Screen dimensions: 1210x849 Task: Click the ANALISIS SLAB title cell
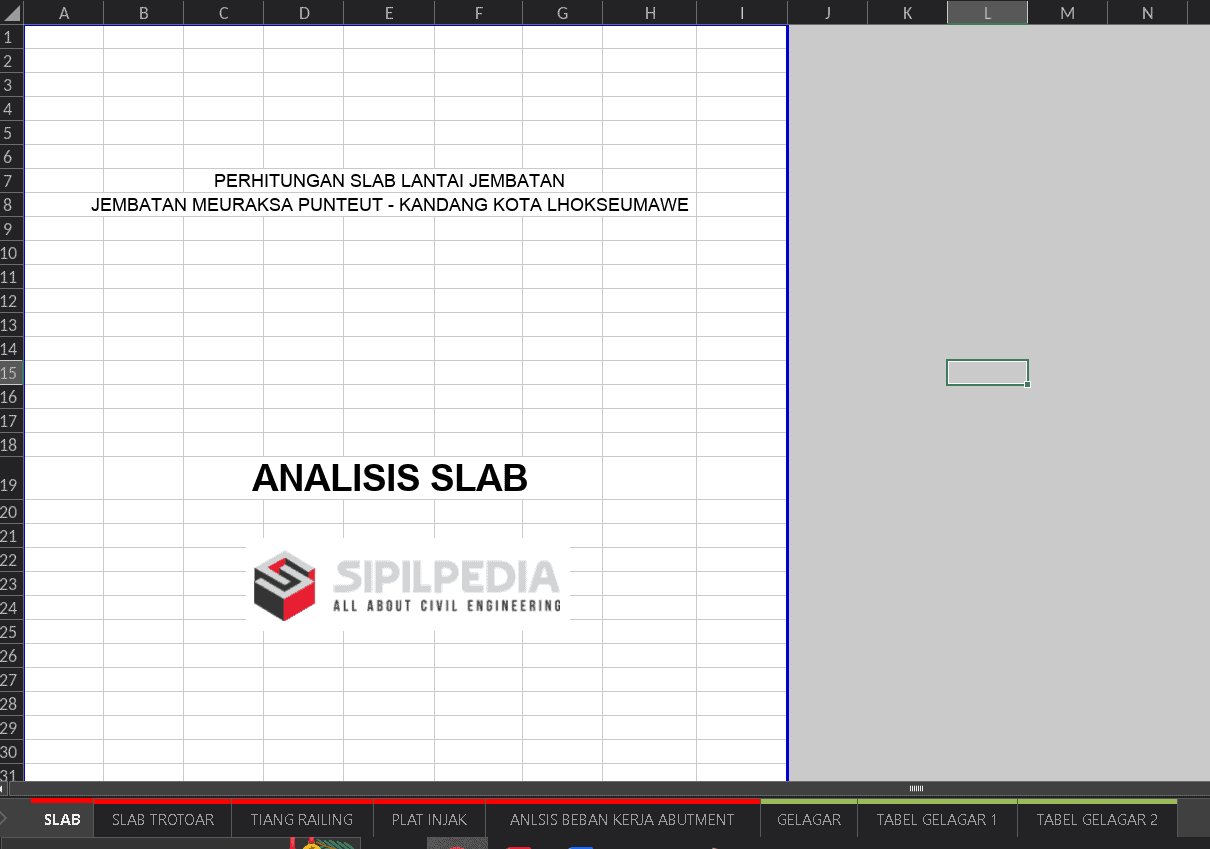point(389,479)
